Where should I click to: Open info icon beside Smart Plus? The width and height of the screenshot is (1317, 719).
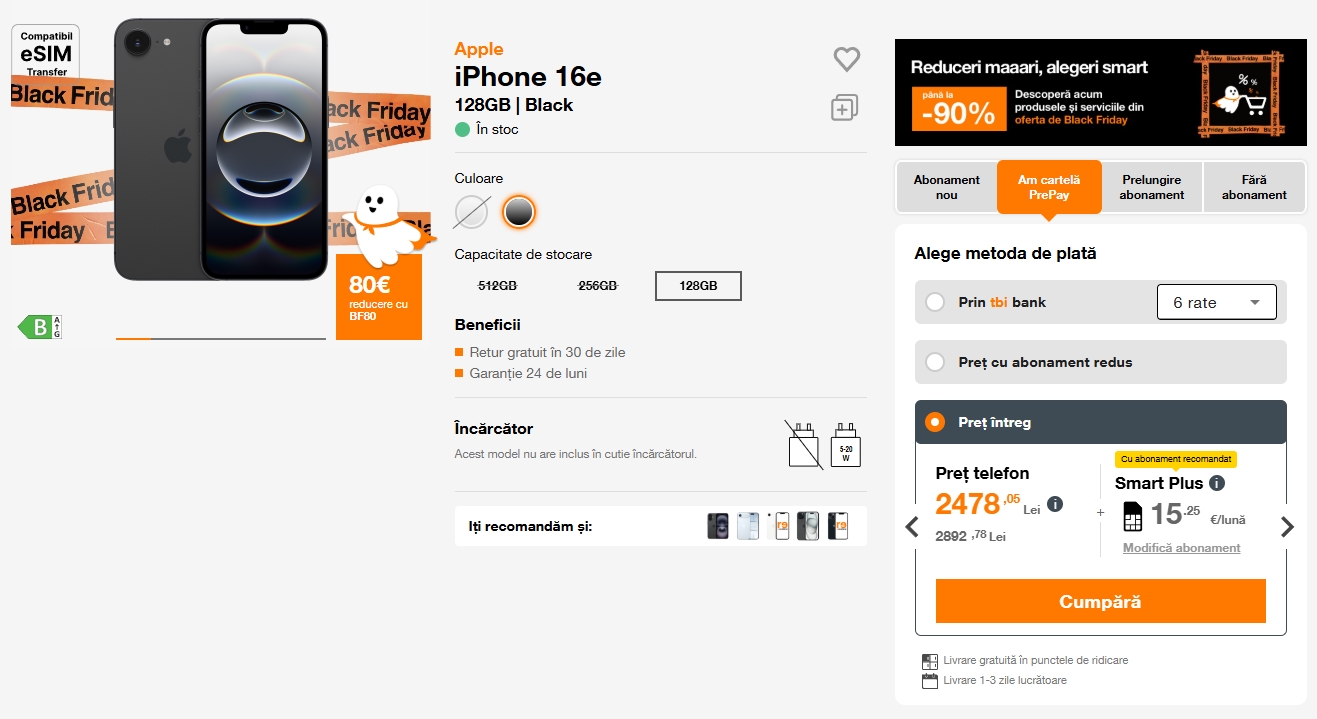pyautogui.click(x=1217, y=483)
